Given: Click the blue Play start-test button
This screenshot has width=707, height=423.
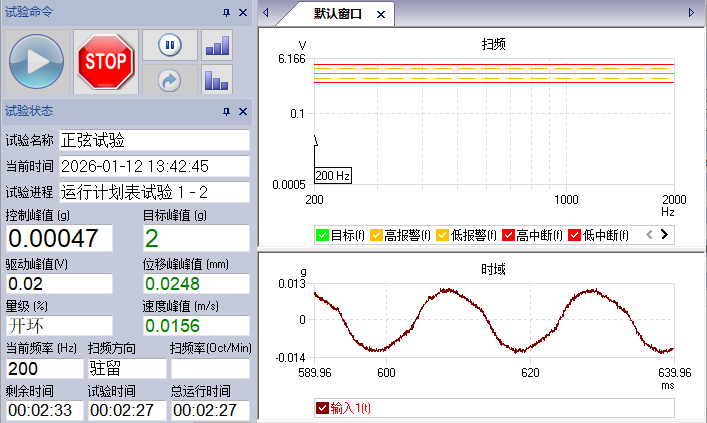Looking at the screenshot, I should (38, 61).
